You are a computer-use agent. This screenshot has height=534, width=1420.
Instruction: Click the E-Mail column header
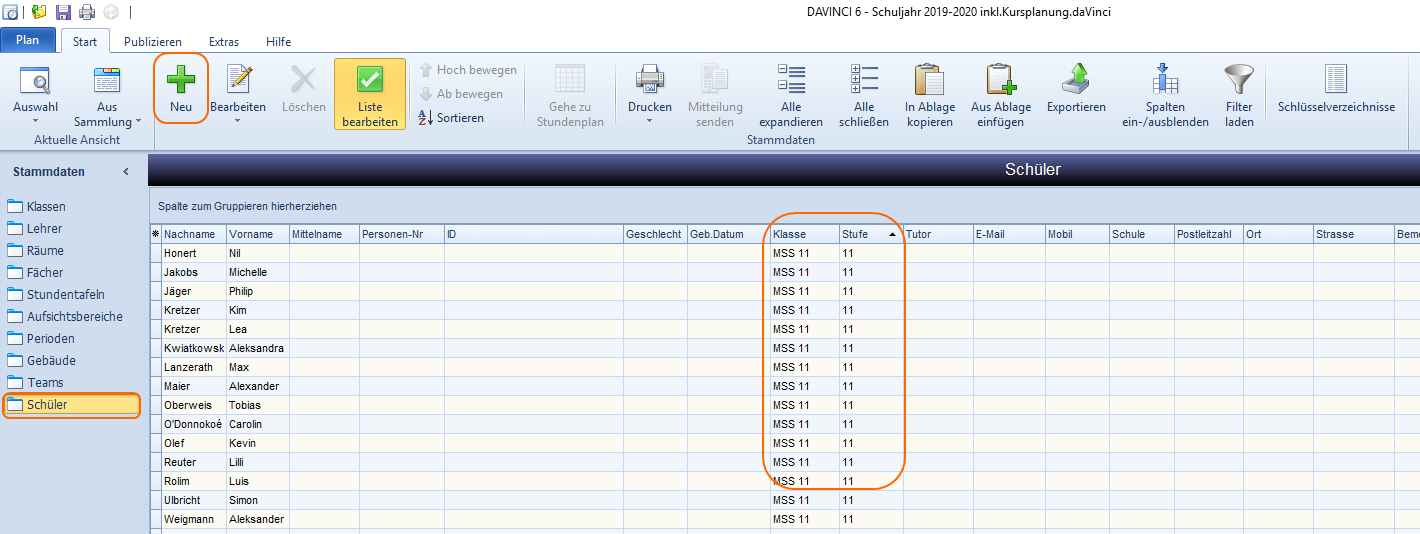[1009, 234]
